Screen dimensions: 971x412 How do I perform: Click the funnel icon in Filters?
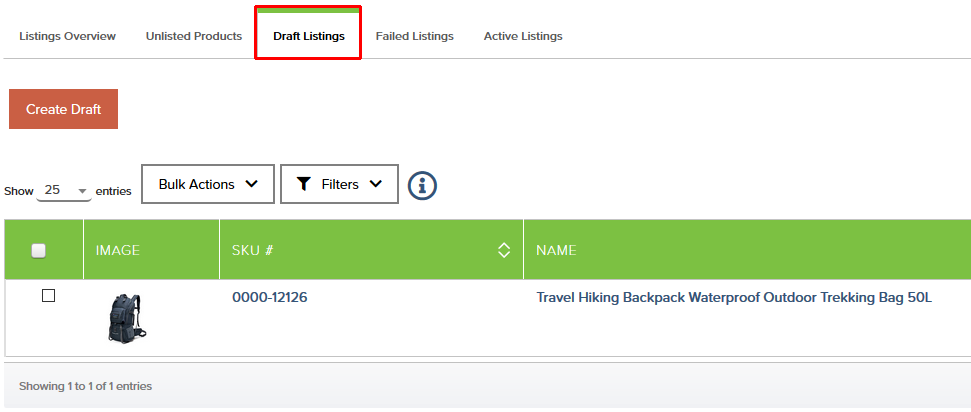[303, 184]
